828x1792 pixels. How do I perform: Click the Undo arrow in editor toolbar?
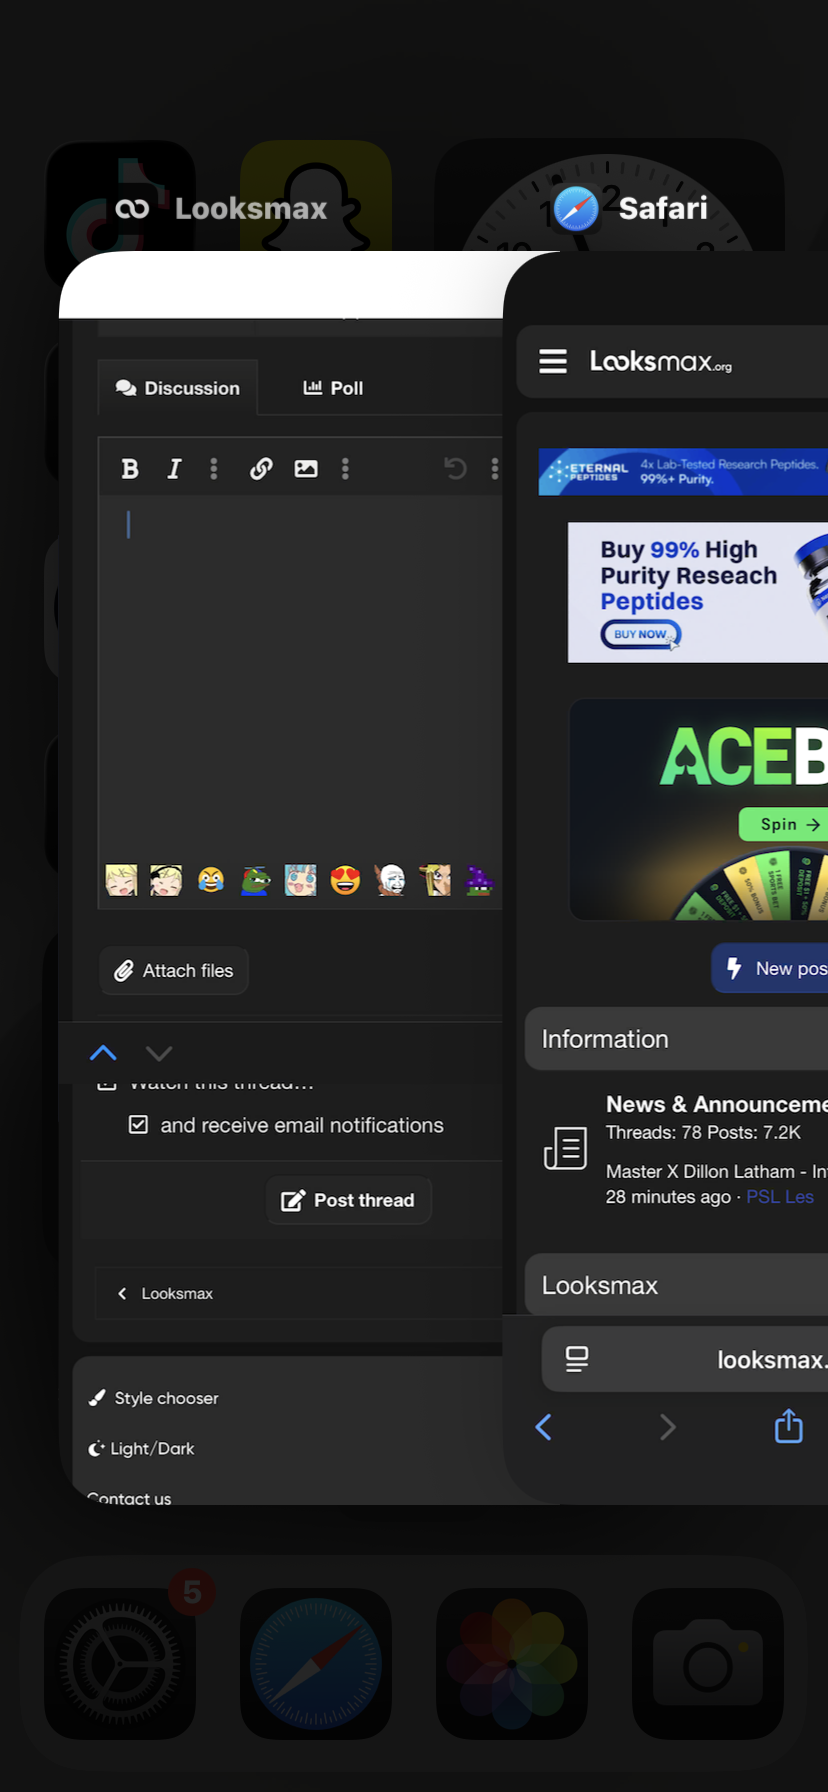(x=455, y=469)
